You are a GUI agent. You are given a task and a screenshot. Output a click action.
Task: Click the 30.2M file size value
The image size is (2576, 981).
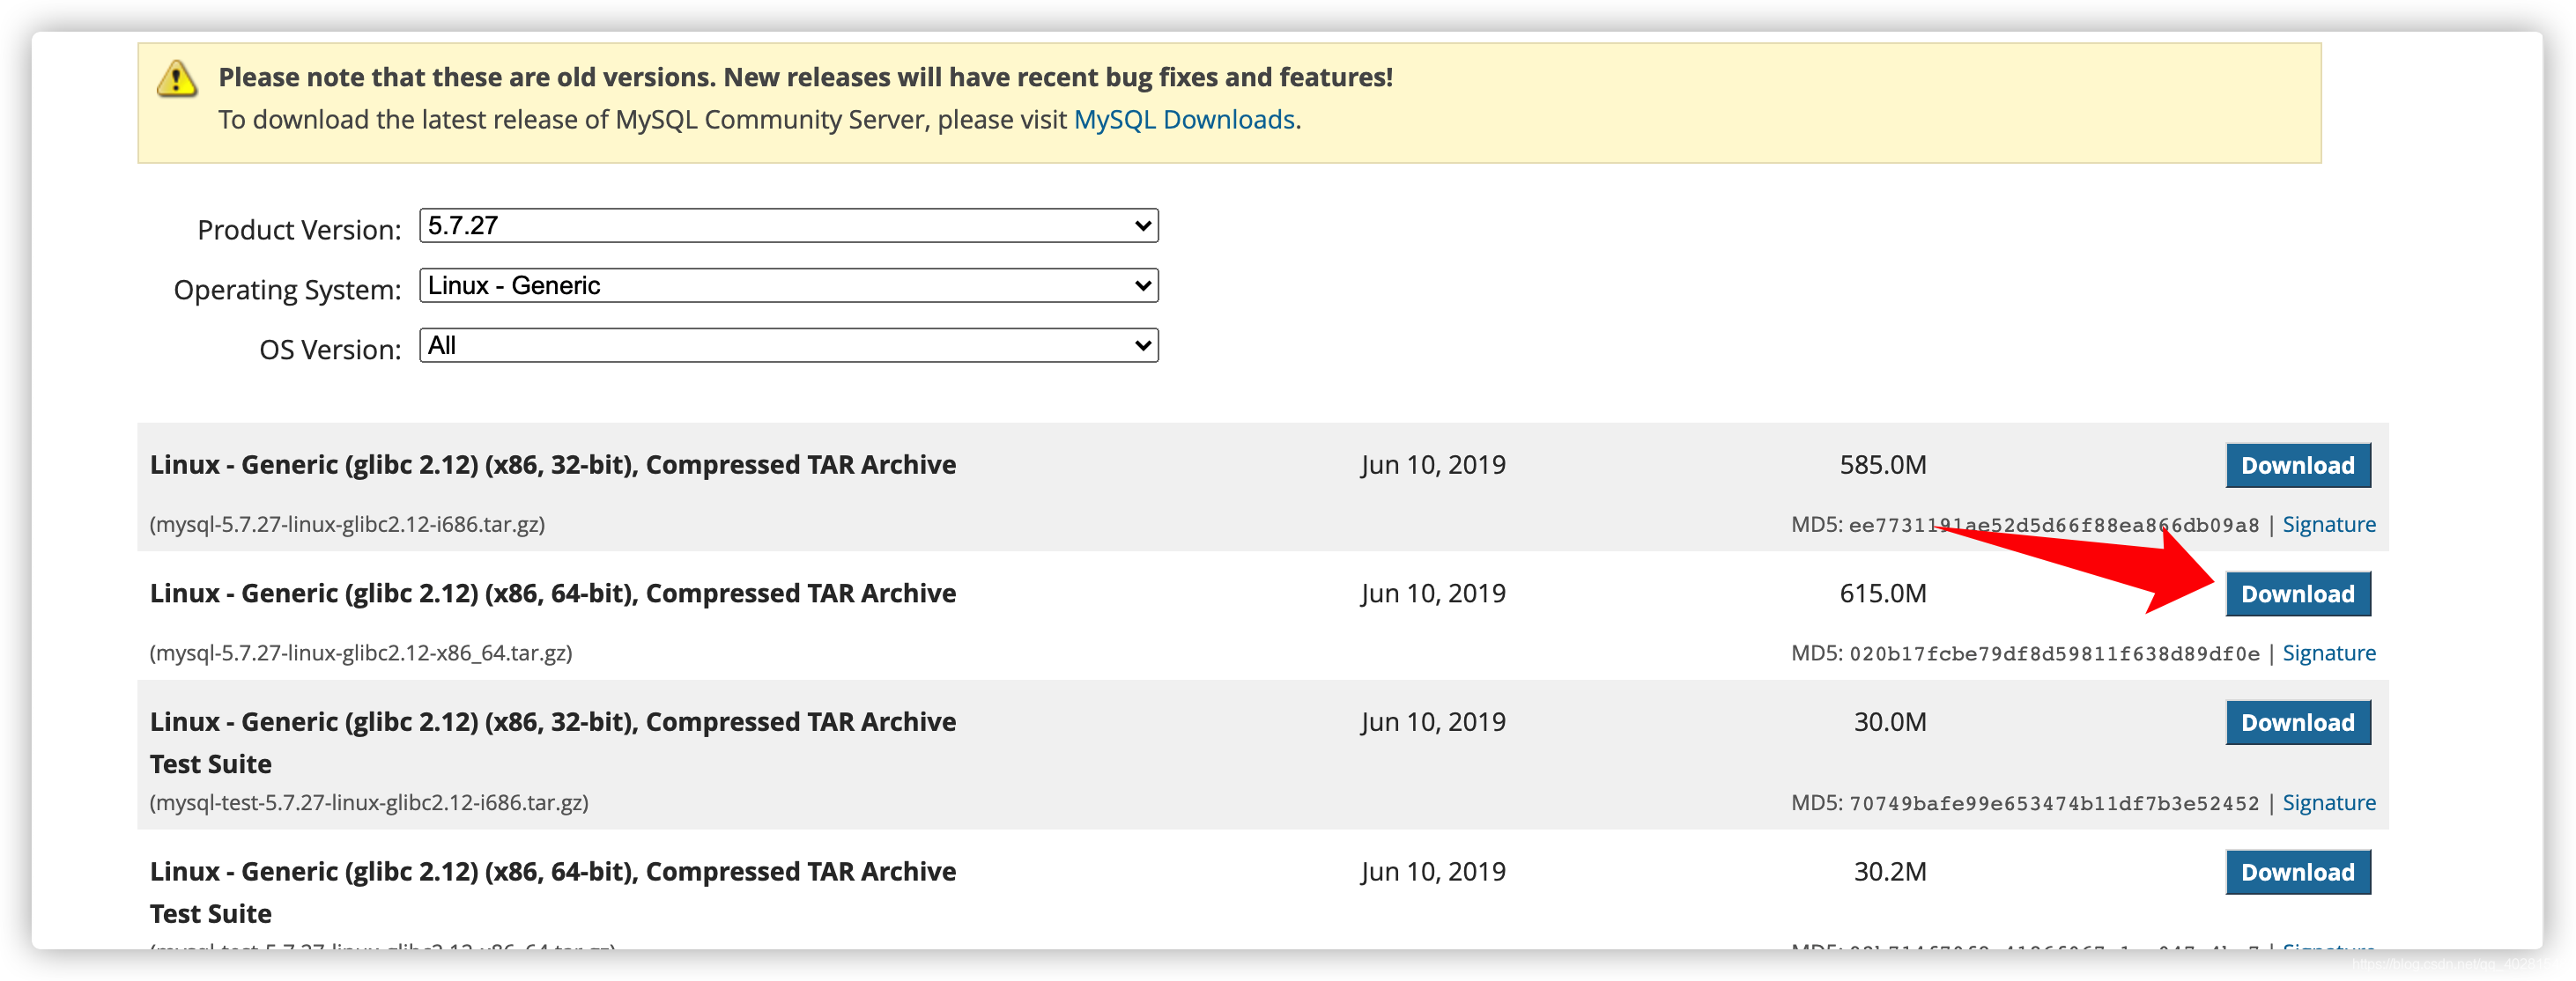[x=1889, y=872]
